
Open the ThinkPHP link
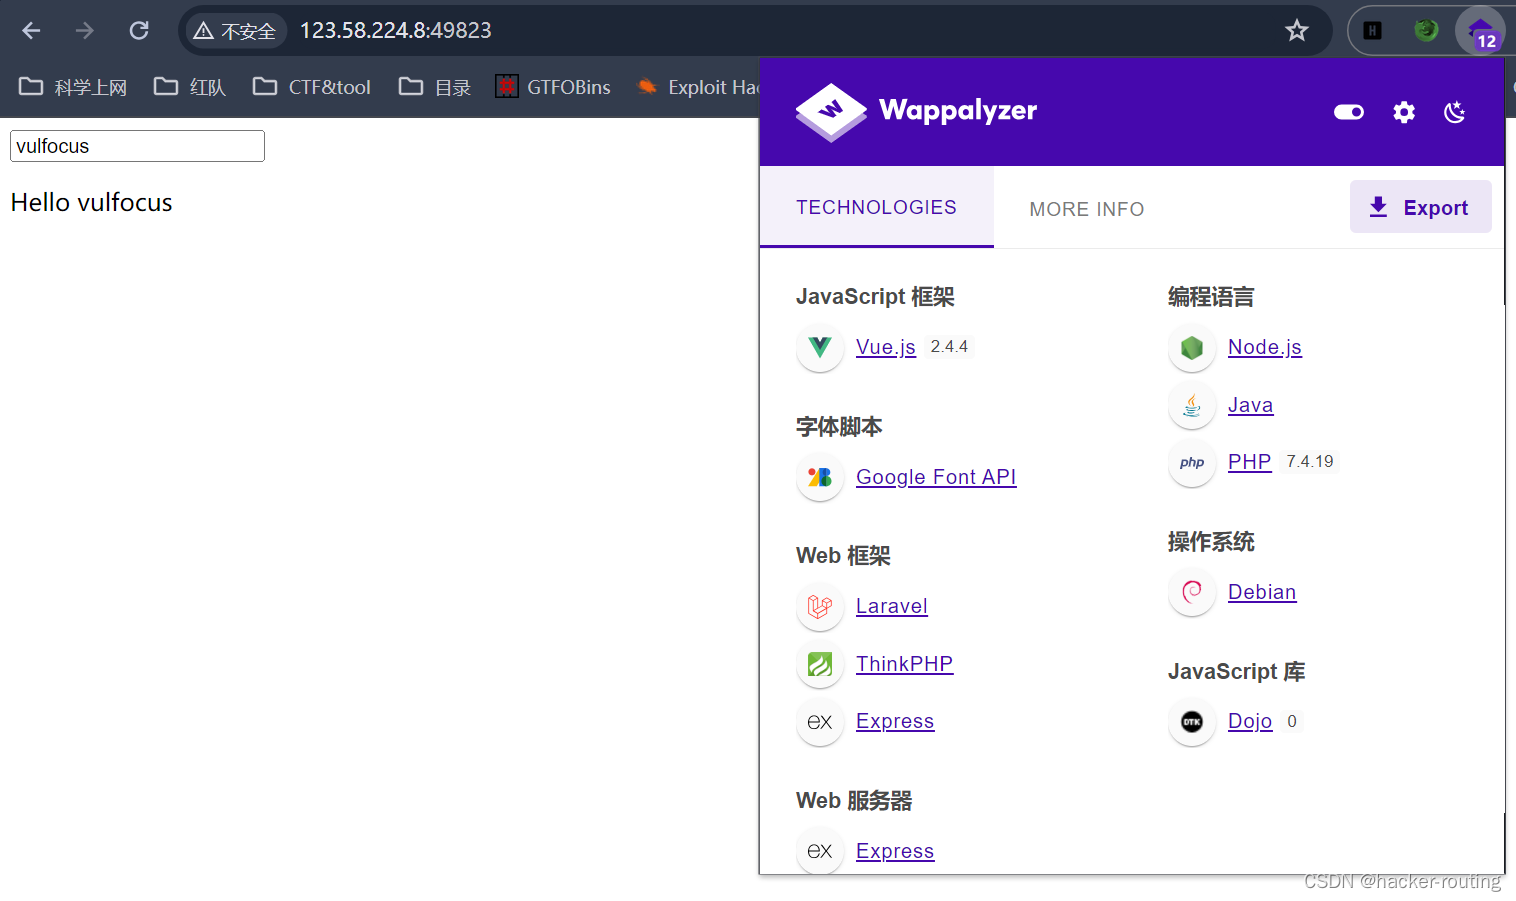click(x=904, y=664)
